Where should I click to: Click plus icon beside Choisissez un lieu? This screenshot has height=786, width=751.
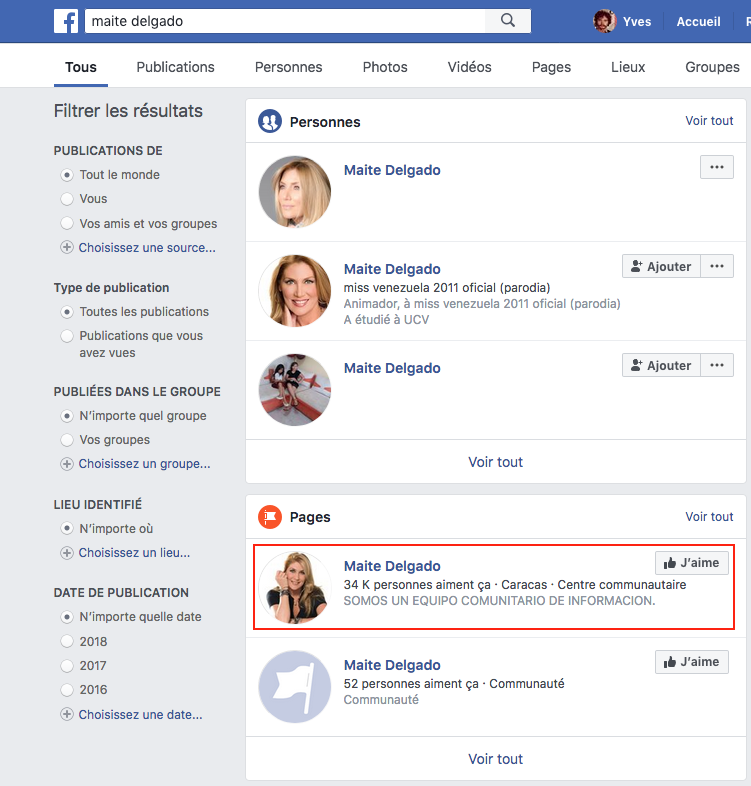click(67, 553)
